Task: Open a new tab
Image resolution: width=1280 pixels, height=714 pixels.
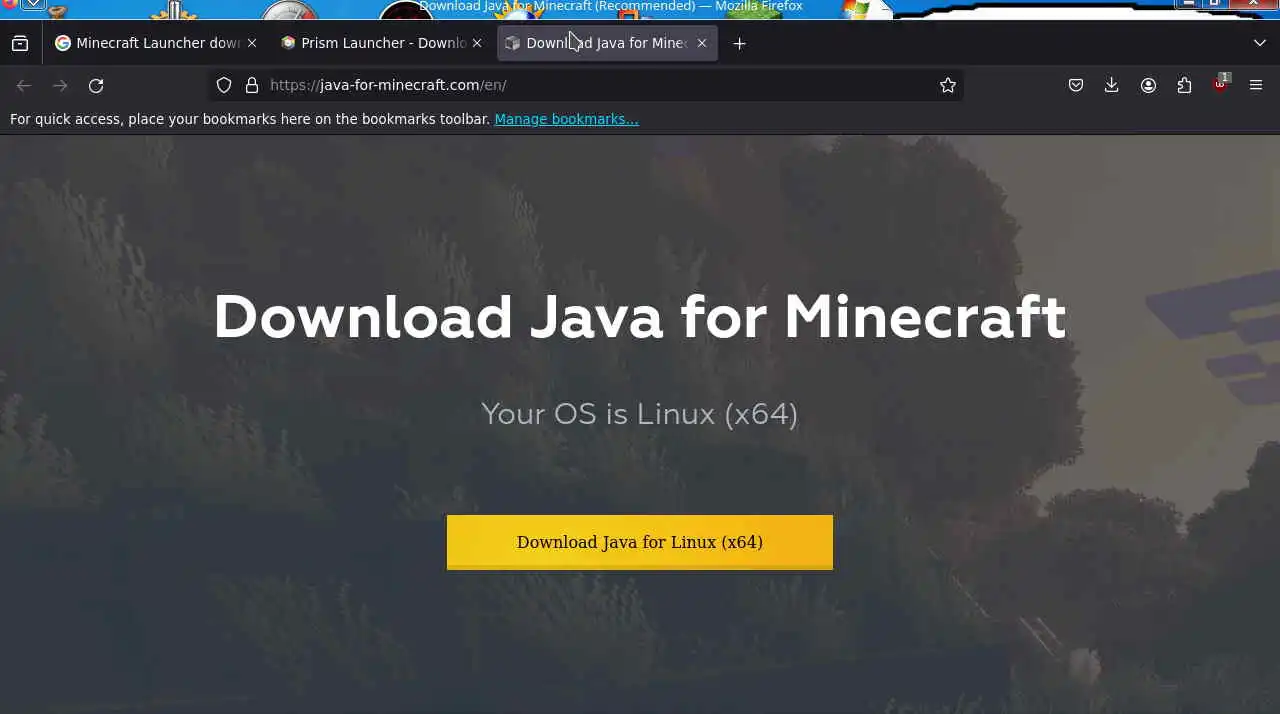Action: click(x=739, y=43)
